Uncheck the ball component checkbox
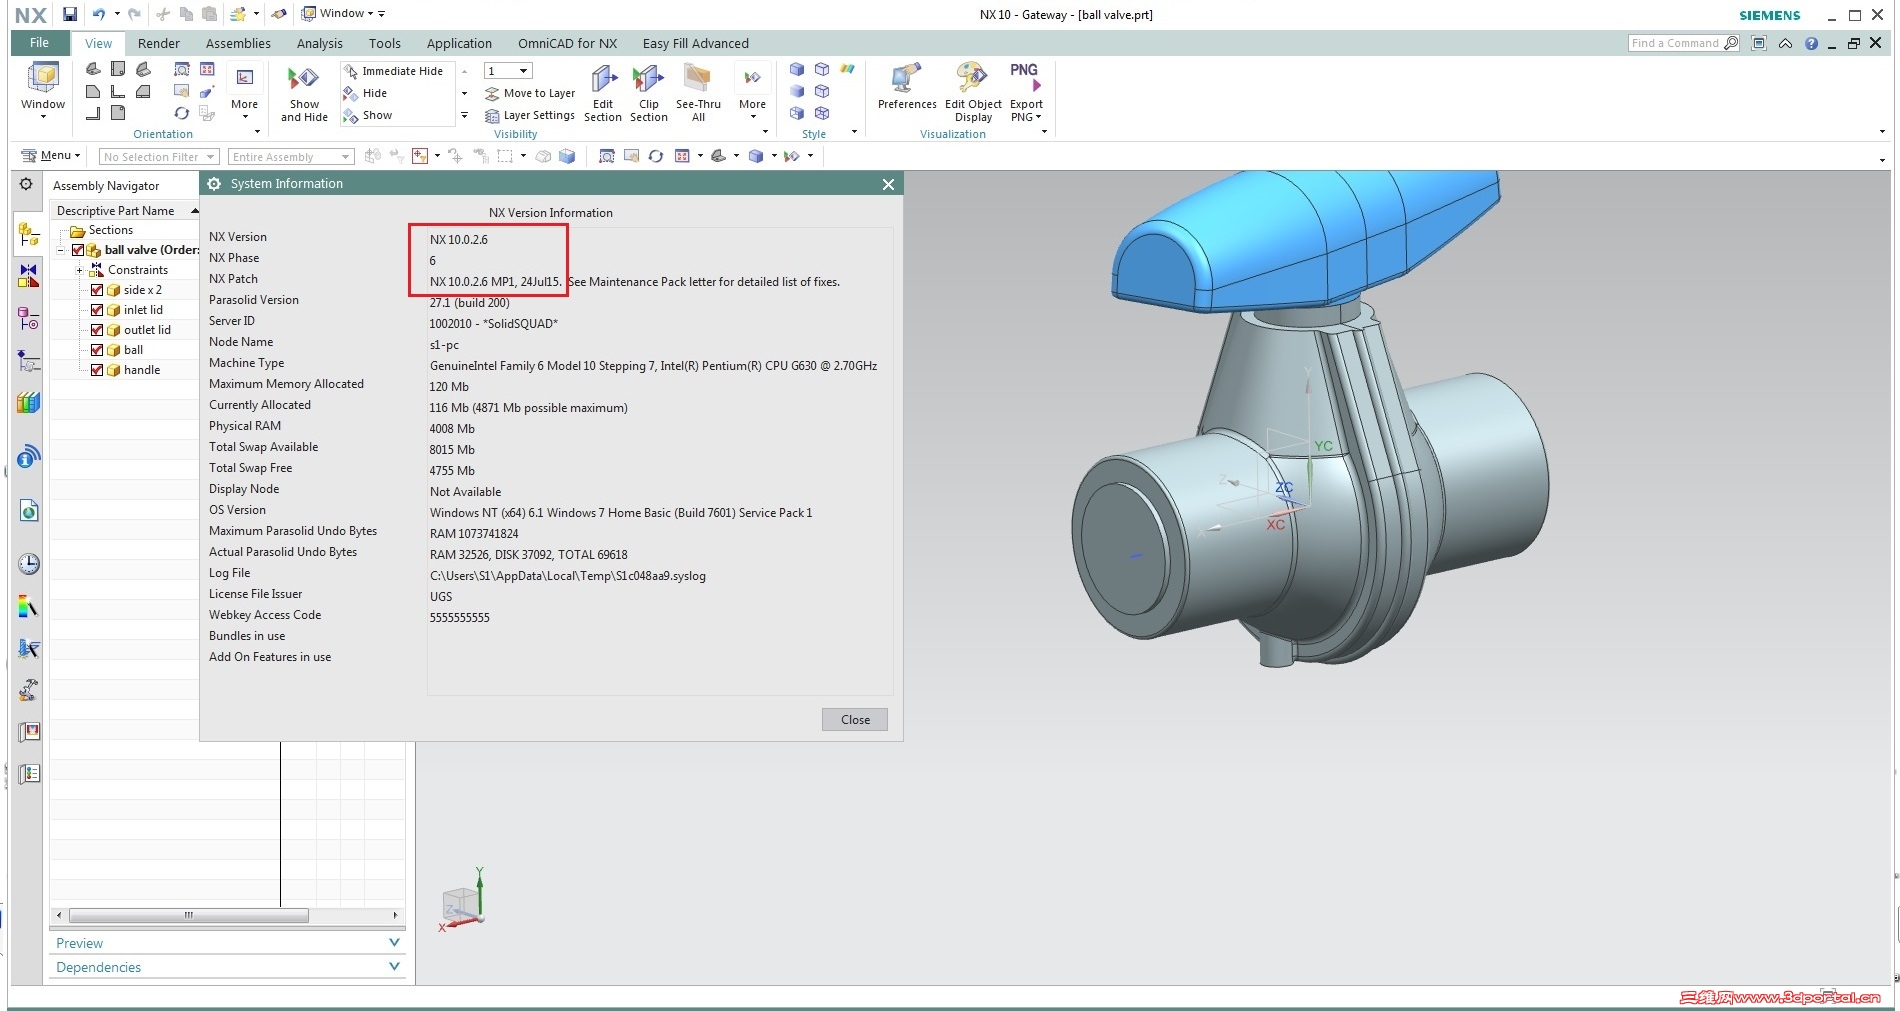The height and width of the screenshot is (1011, 1900). (x=97, y=350)
